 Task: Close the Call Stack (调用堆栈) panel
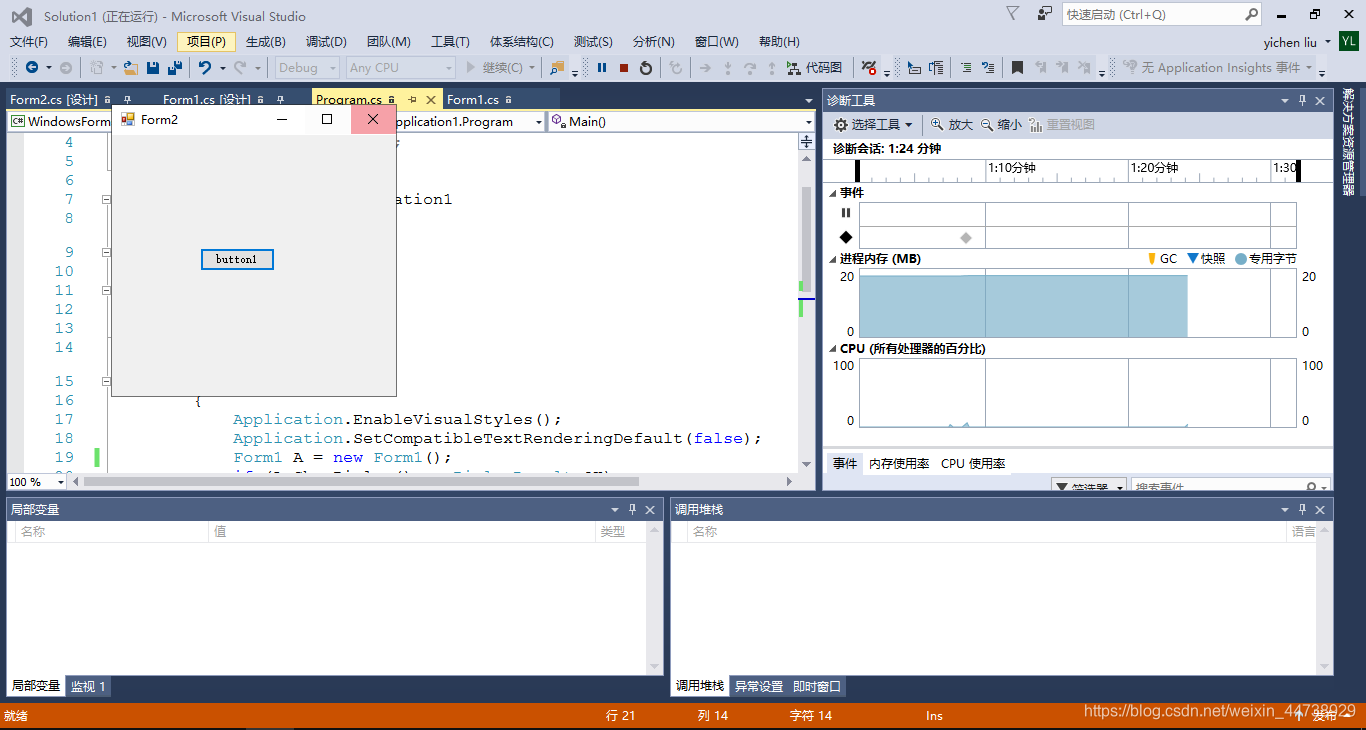[1320, 509]
